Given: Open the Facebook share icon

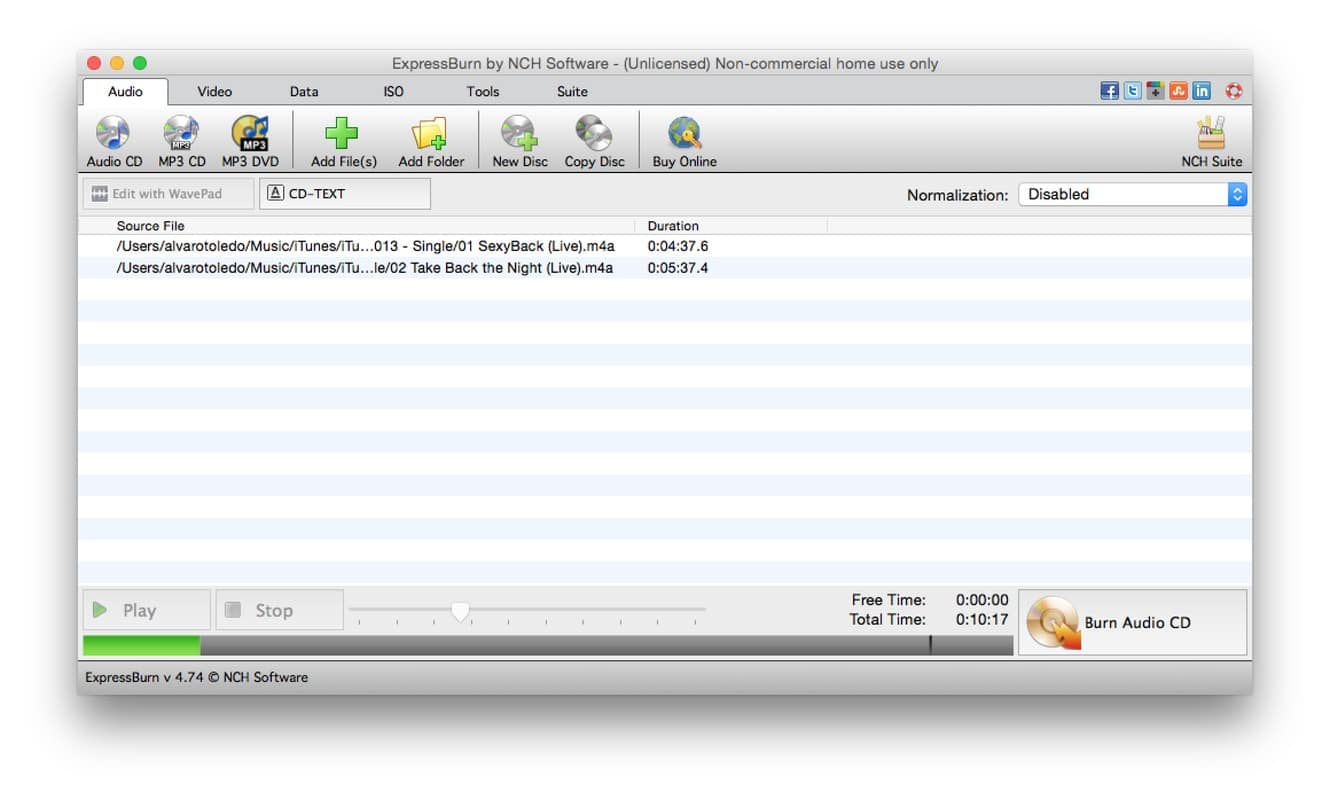Looking at the screenshot, I should click(x=1109, y=90).
